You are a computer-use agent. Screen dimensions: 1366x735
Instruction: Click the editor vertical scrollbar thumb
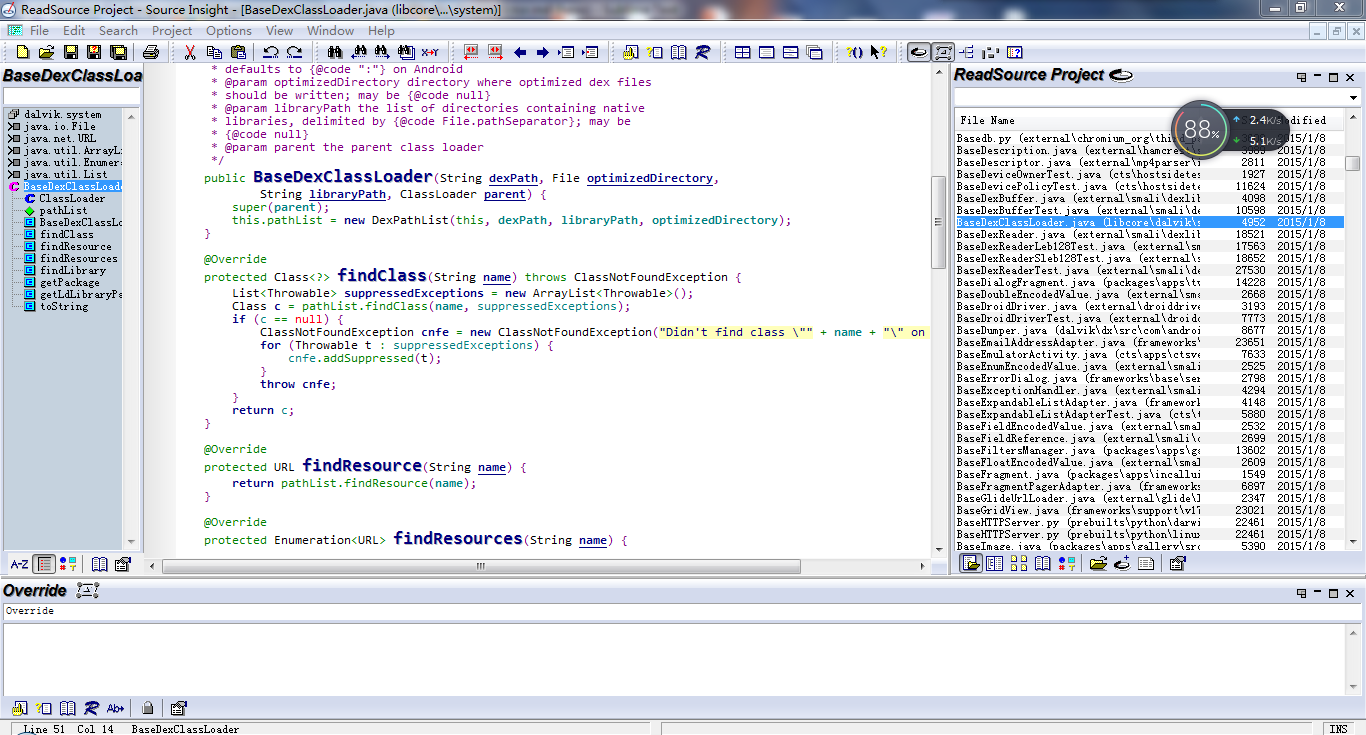point(938,222)
